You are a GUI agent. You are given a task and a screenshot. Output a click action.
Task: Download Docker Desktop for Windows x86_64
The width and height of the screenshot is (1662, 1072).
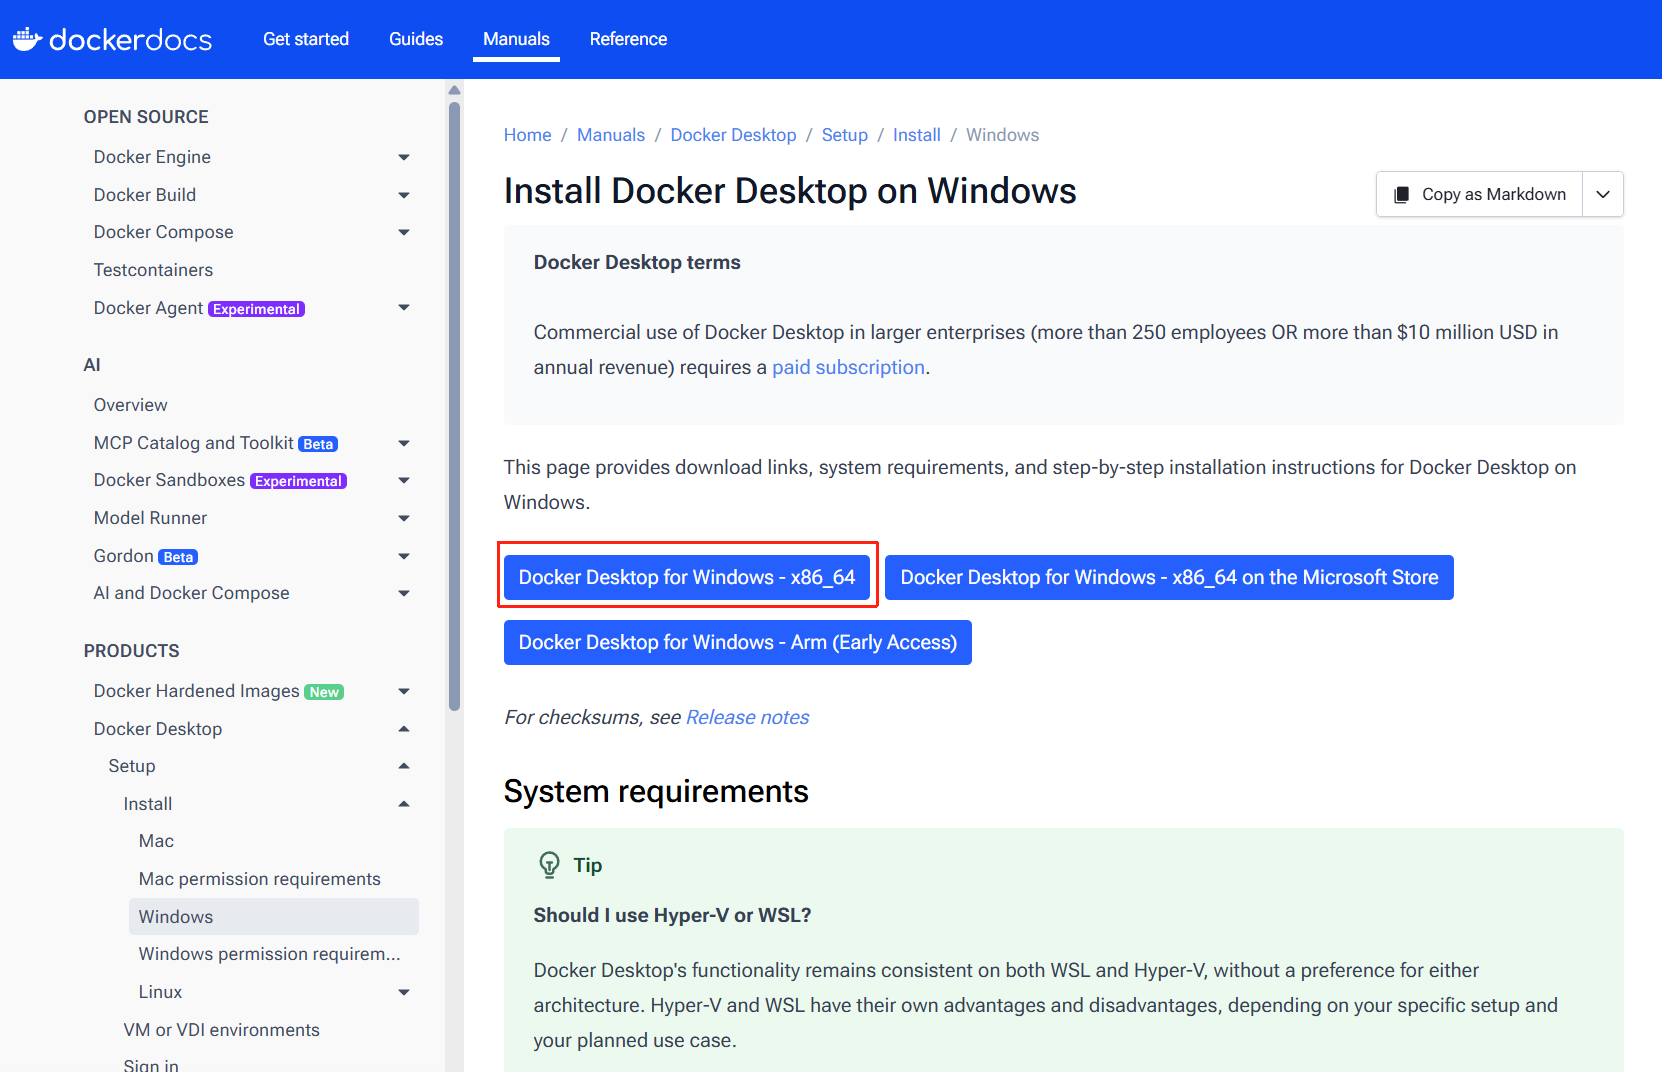(x=687, y=577)
